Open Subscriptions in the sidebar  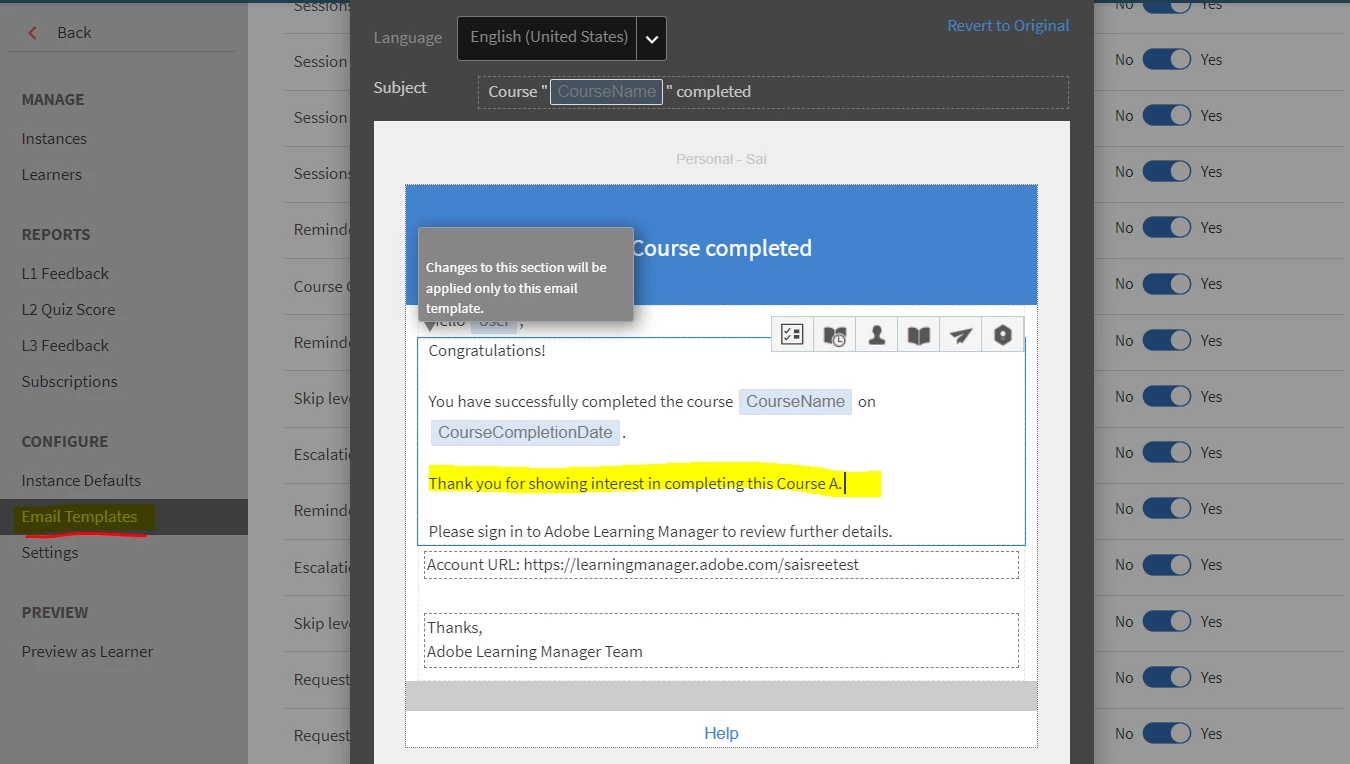69,382
